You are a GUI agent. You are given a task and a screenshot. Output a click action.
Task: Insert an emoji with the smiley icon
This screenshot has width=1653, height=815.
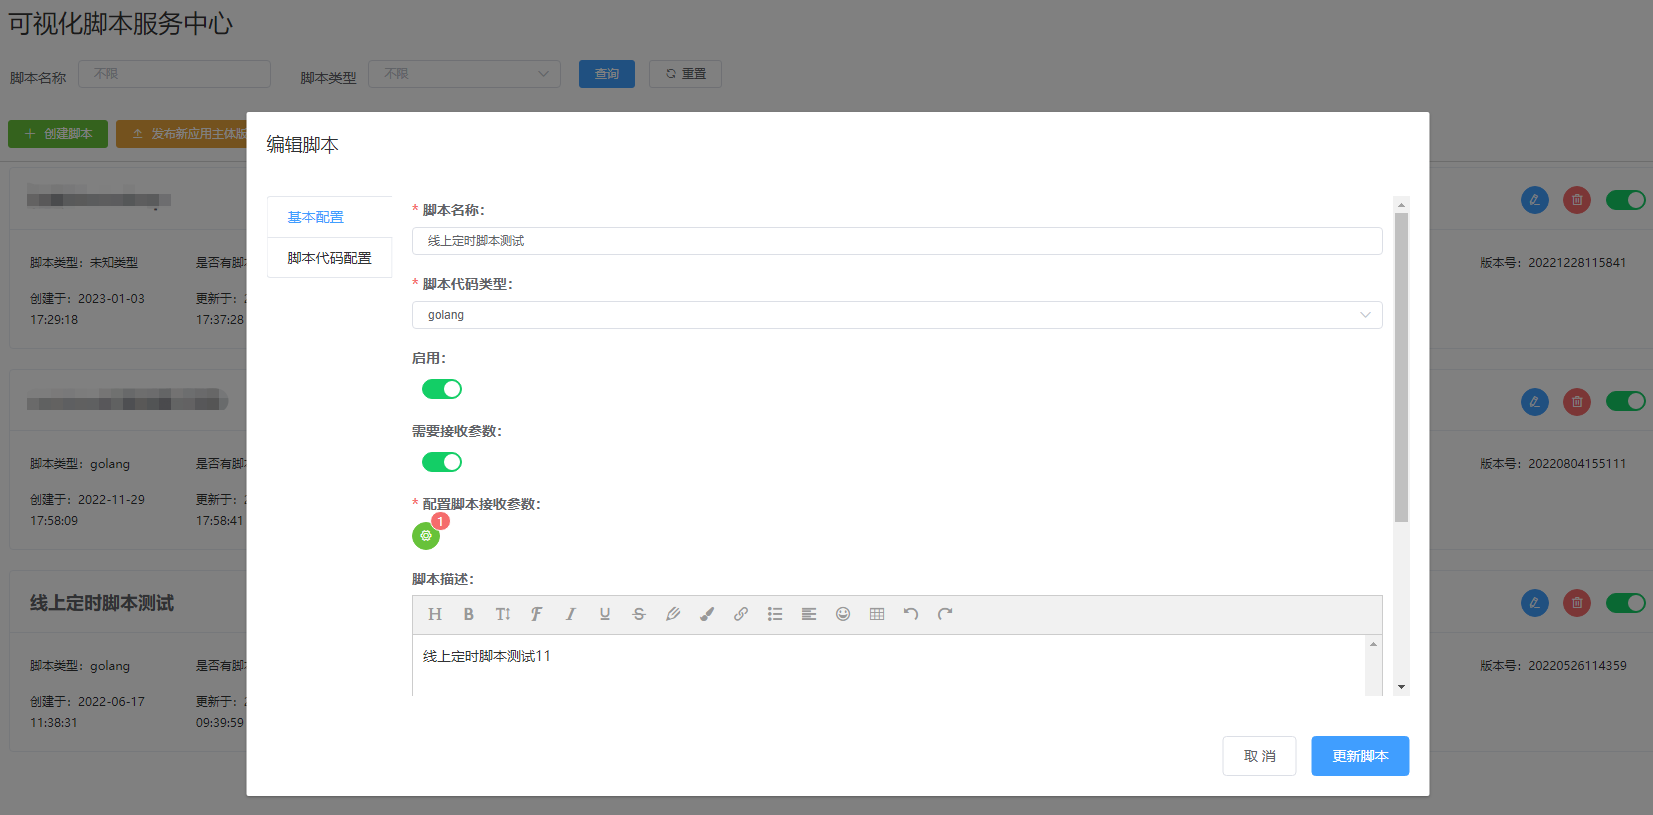843,614
